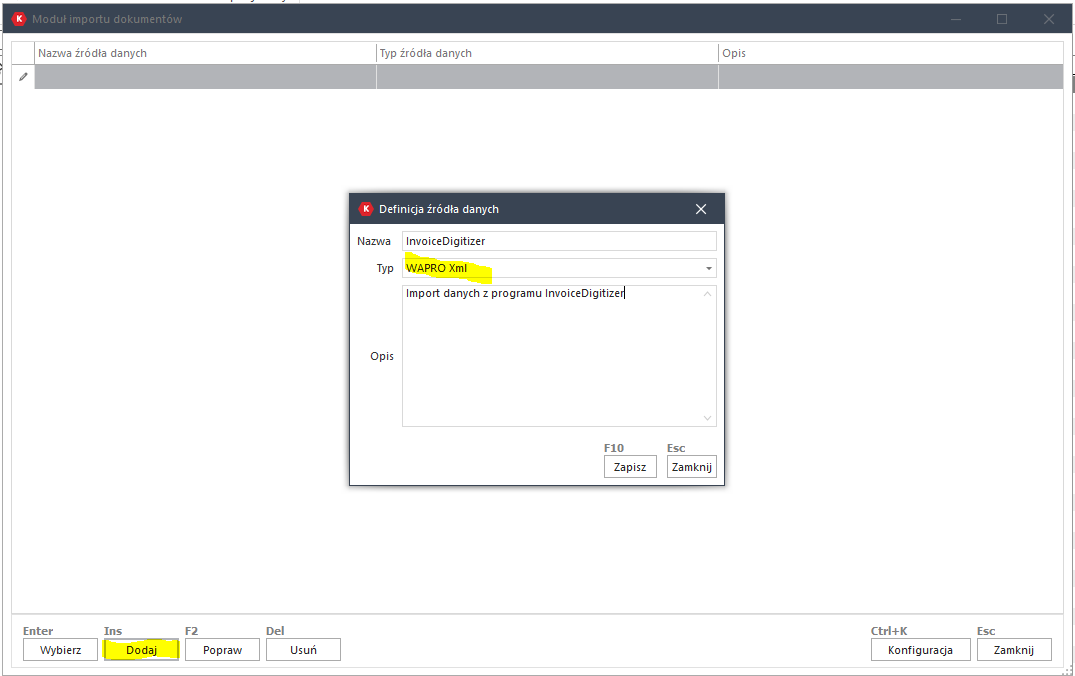Open the Typ dropdown arrow
This screenshot has height=676, width=1075.
(709, 268)
